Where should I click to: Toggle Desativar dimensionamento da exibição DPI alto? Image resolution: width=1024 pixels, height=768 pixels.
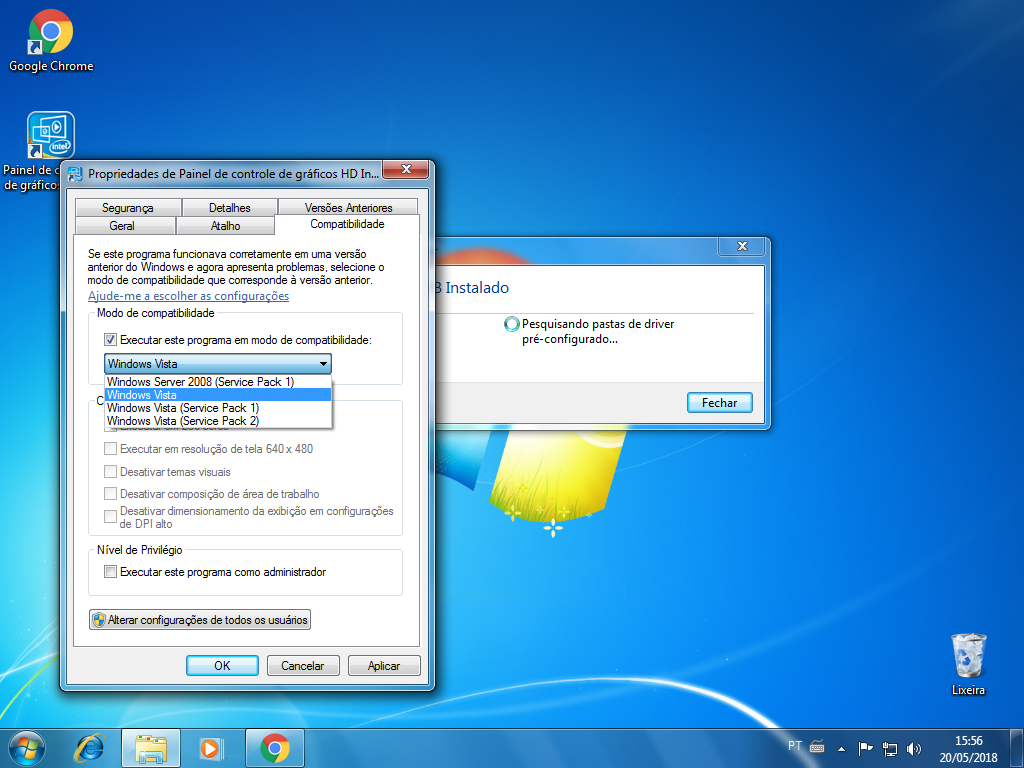pos(110,517)
